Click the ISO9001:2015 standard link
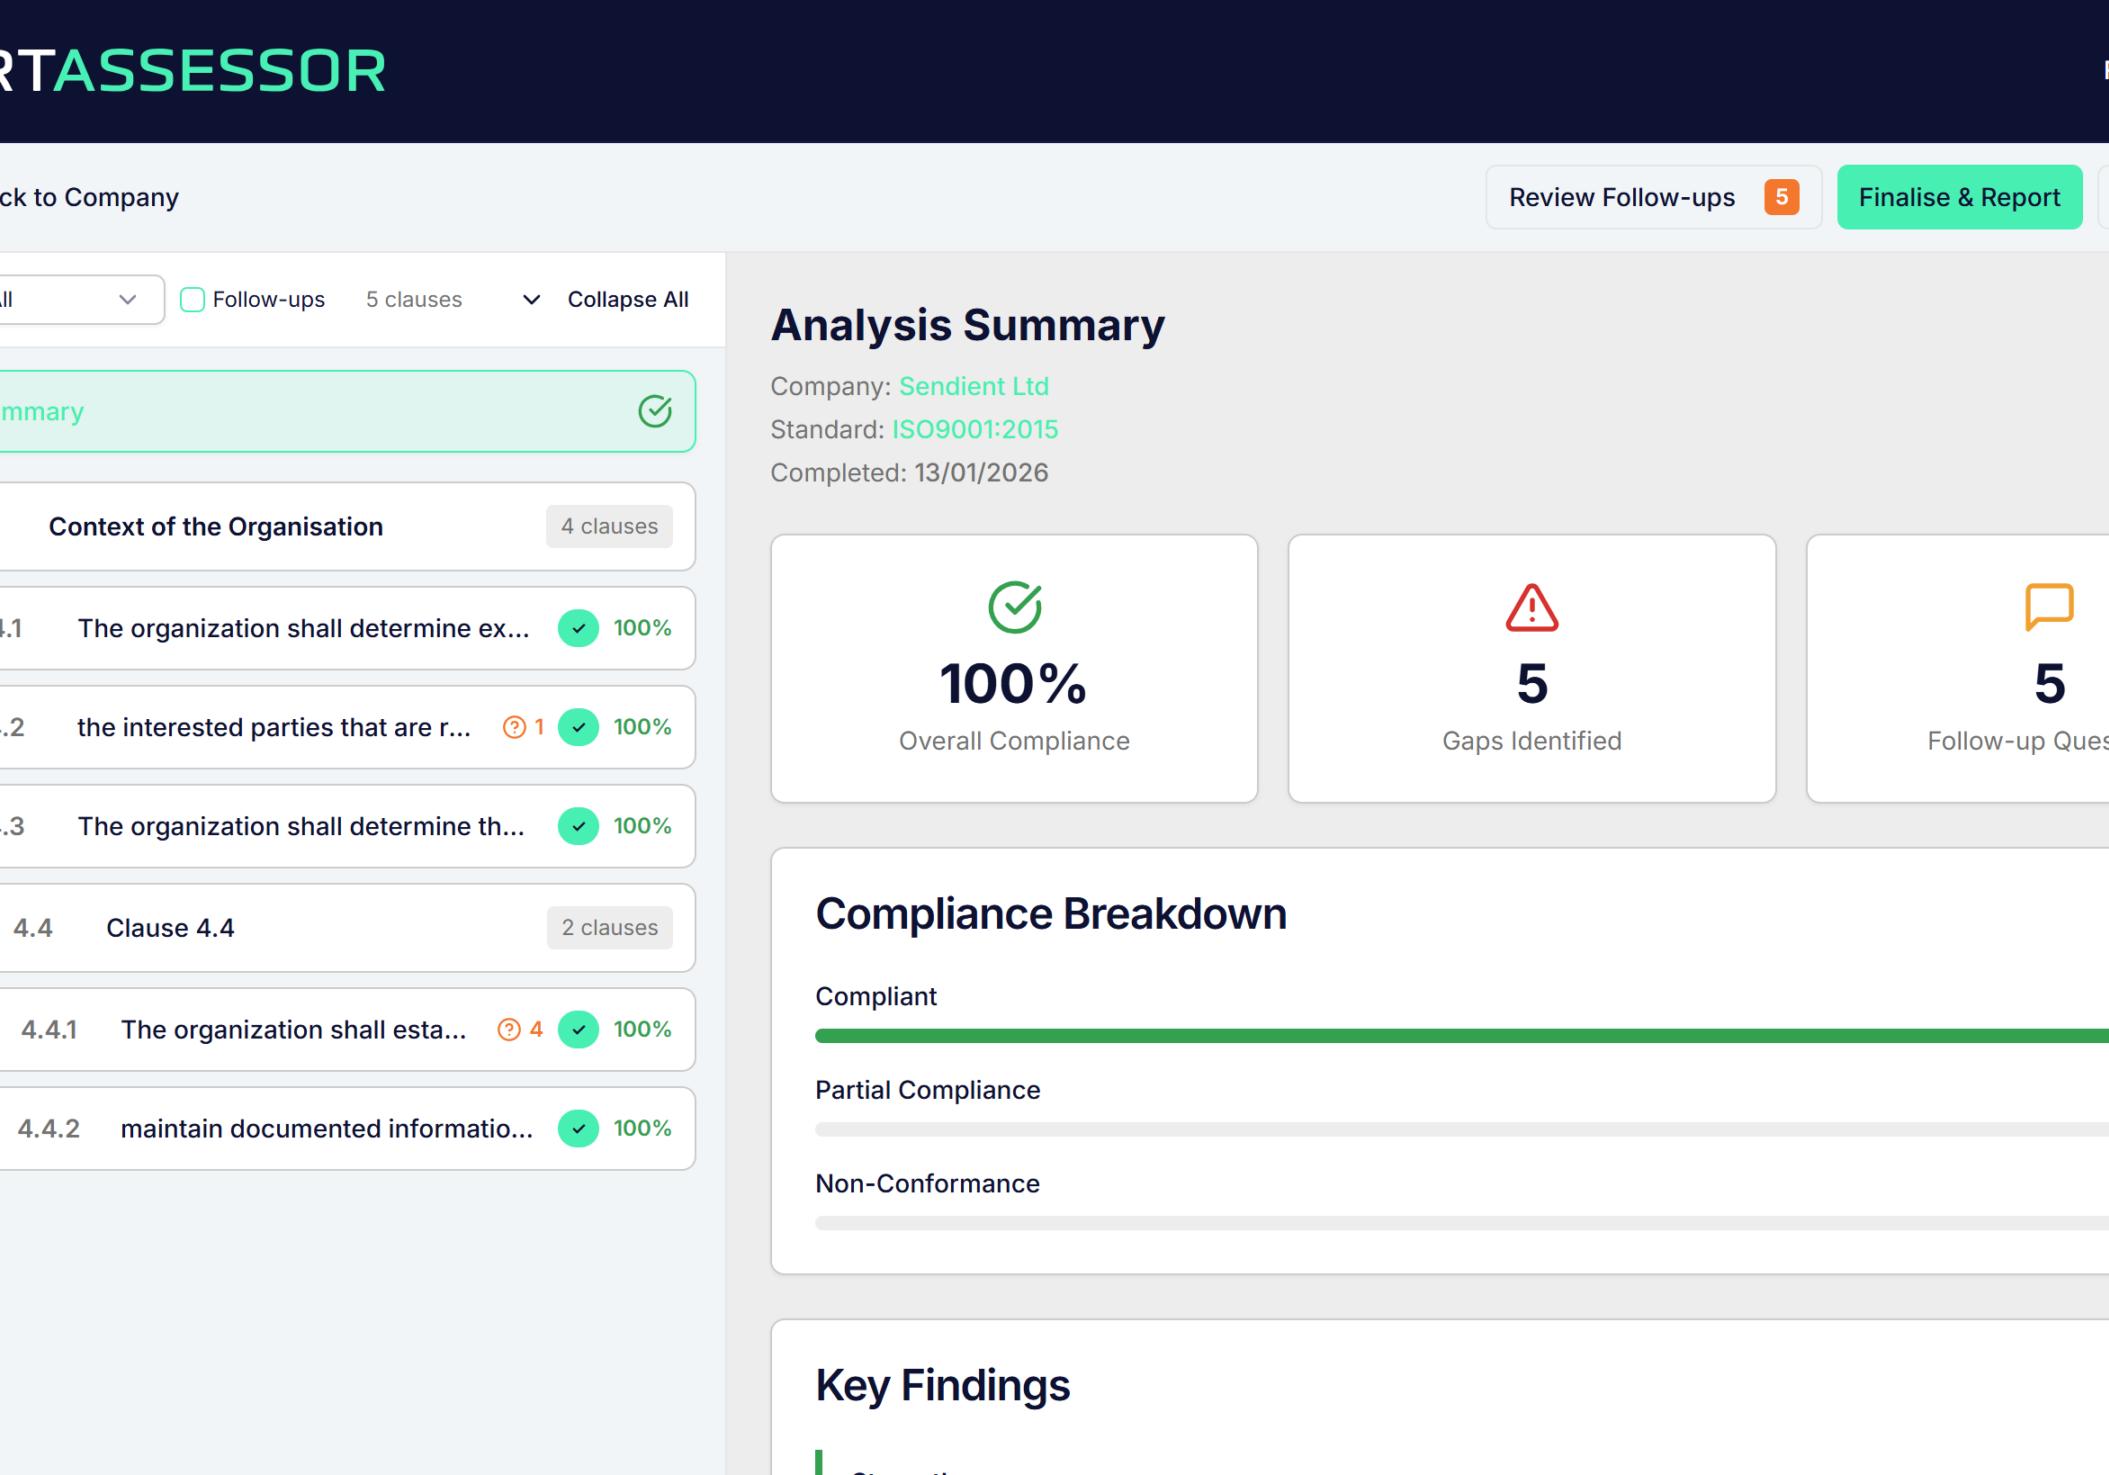Viewport: 2109px width, 1475px height. tap(974, 429)
